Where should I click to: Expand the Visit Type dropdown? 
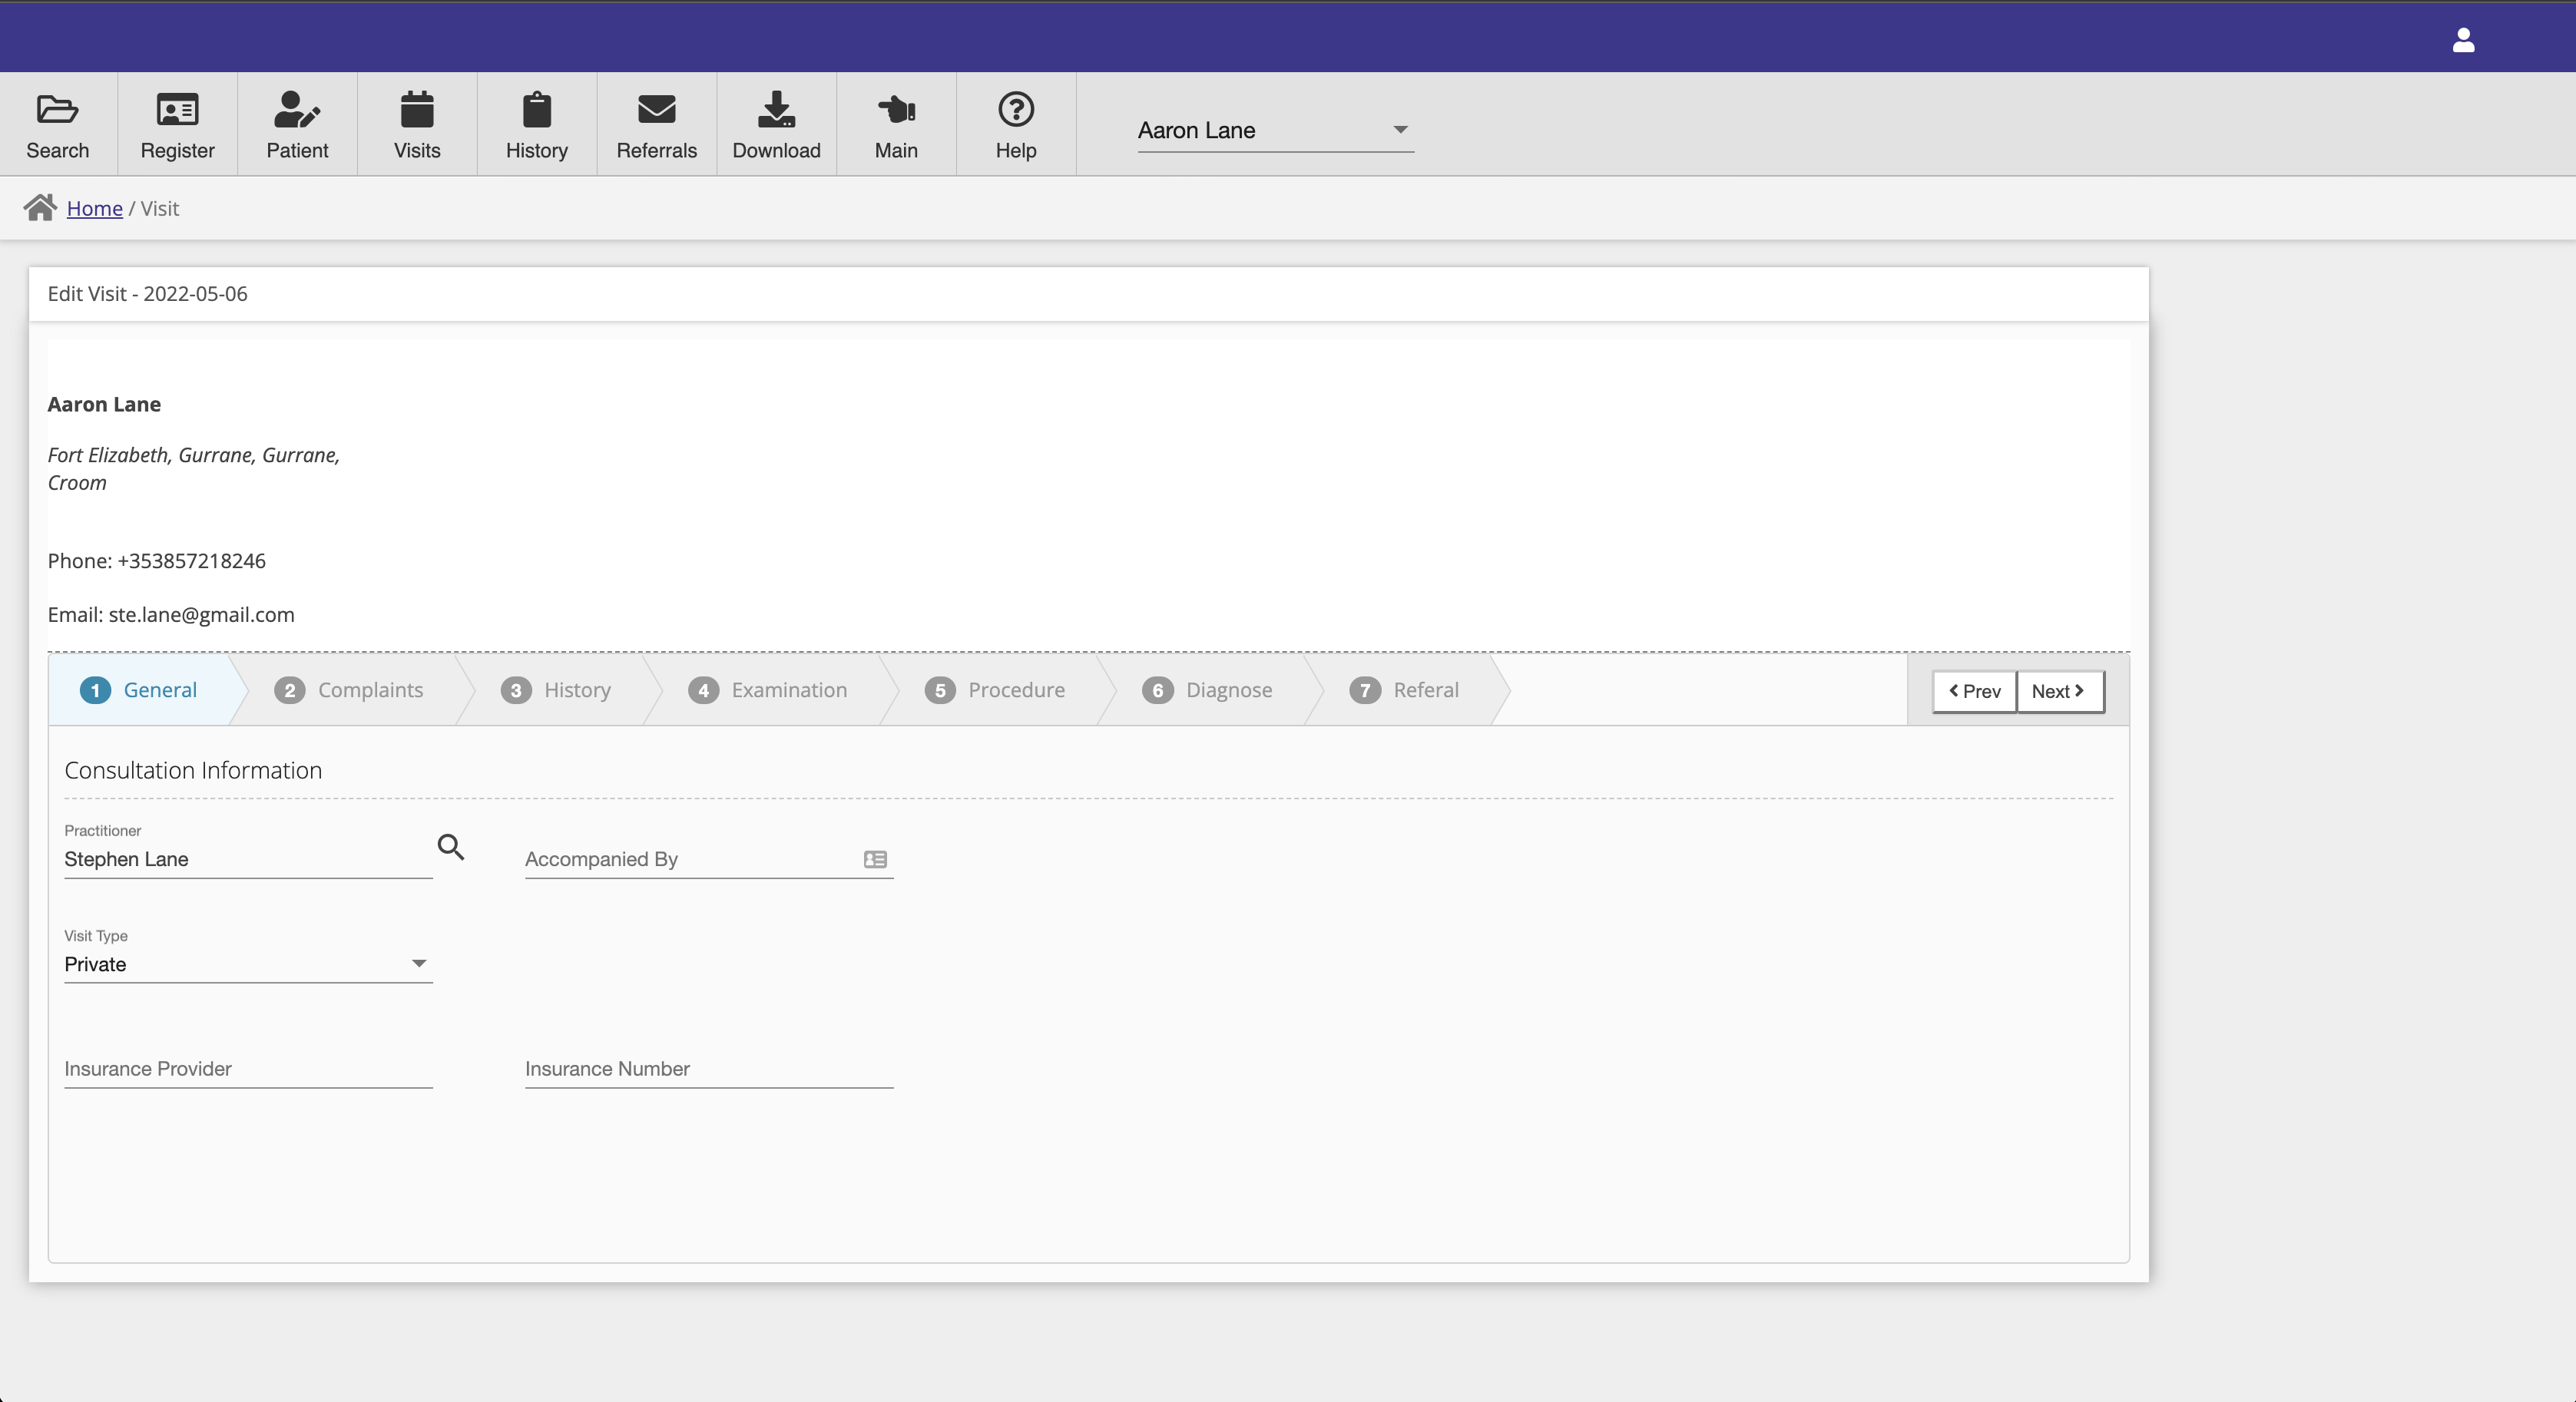[248, 964]
